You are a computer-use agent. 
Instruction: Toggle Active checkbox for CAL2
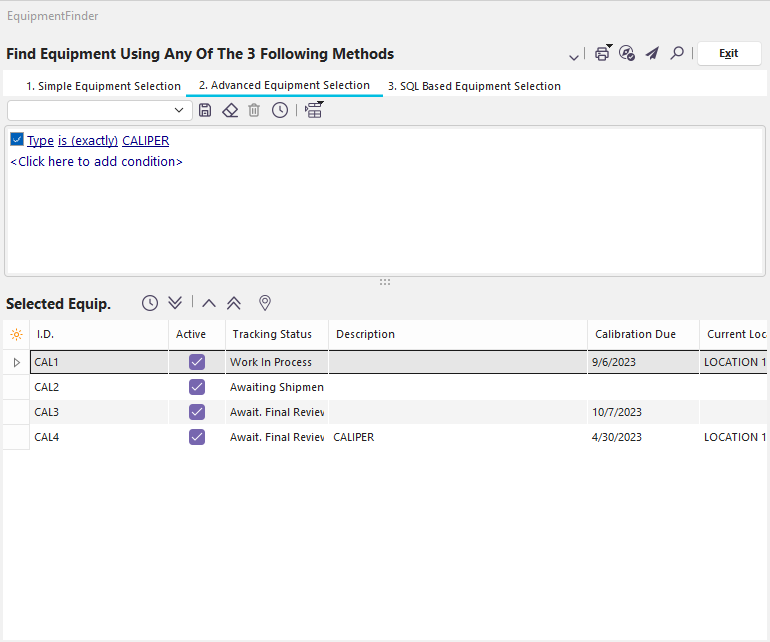(197, 387)
